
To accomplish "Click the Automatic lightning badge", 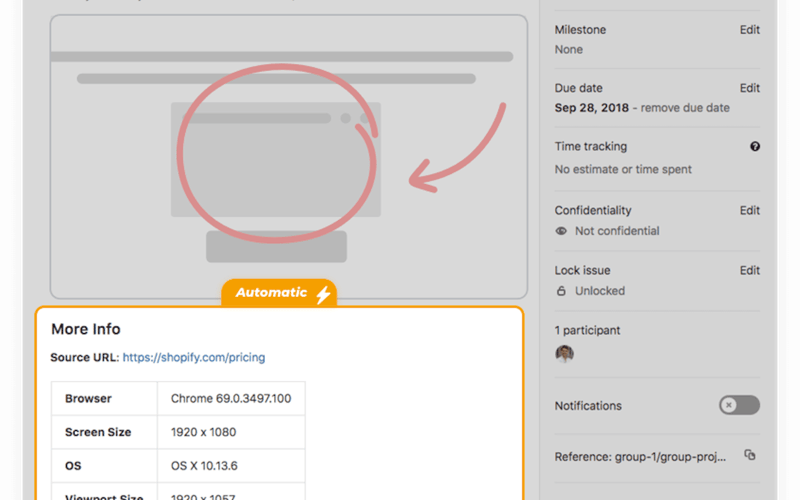I will pyautogui.click(x=279, y=293).
